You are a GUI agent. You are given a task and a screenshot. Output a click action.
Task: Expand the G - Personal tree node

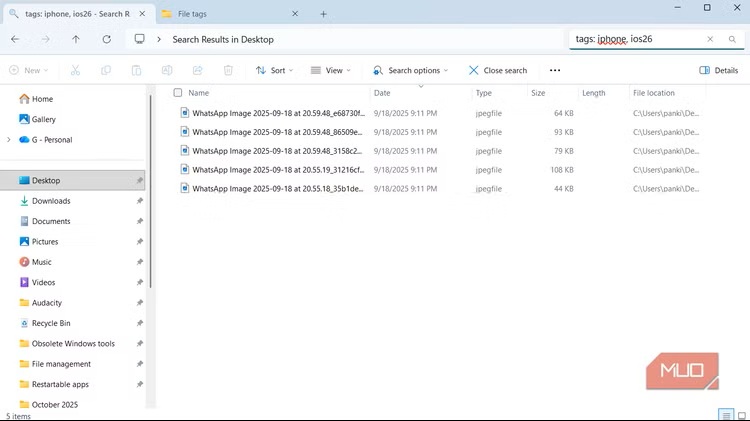coord(8,140)
